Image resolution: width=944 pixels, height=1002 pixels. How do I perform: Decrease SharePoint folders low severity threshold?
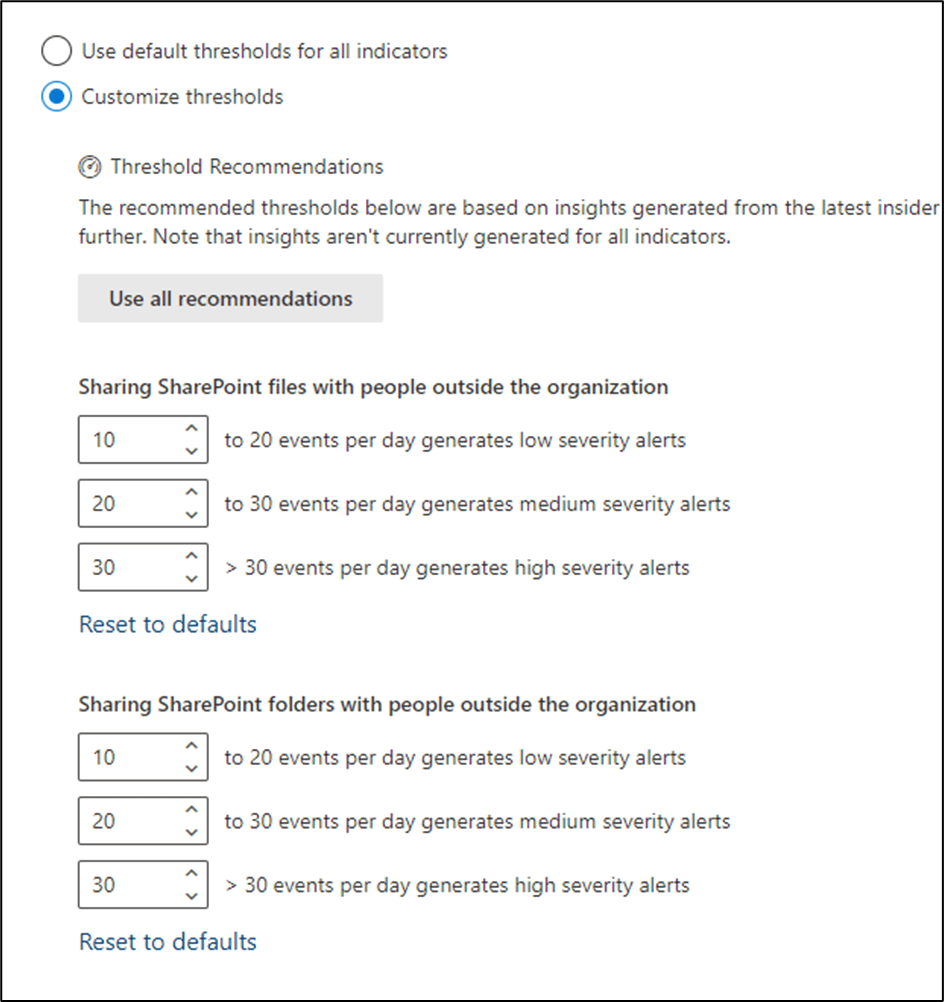click(192, 769)
